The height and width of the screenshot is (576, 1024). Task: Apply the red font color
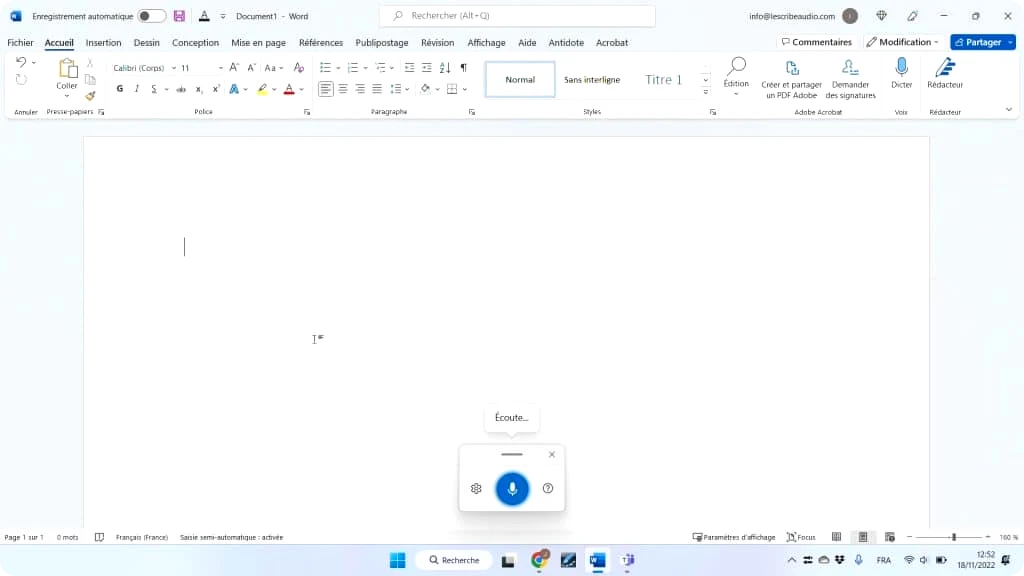tap(289, 89)
